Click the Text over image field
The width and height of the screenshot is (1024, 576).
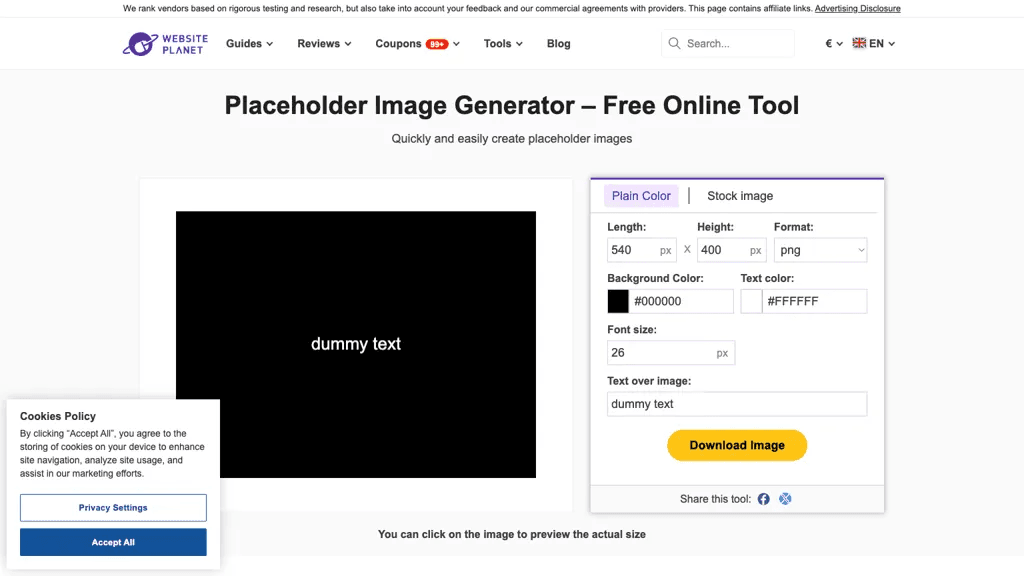(737, 404)
